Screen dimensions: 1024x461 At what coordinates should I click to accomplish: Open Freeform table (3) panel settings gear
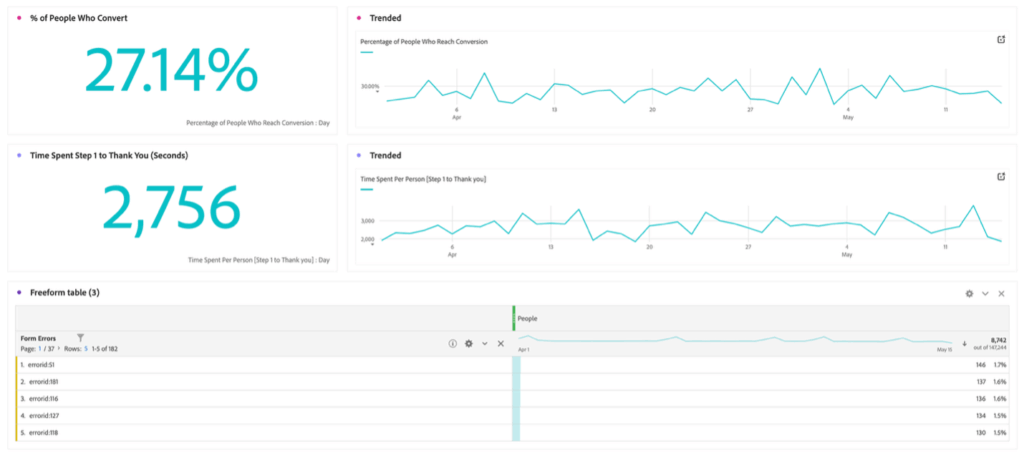click(x=969, y=294)
